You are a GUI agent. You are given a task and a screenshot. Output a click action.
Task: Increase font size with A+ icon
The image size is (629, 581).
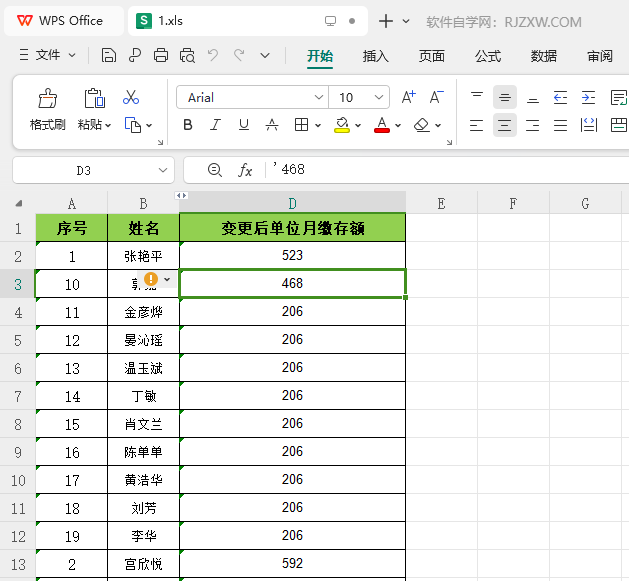point(409,97)
